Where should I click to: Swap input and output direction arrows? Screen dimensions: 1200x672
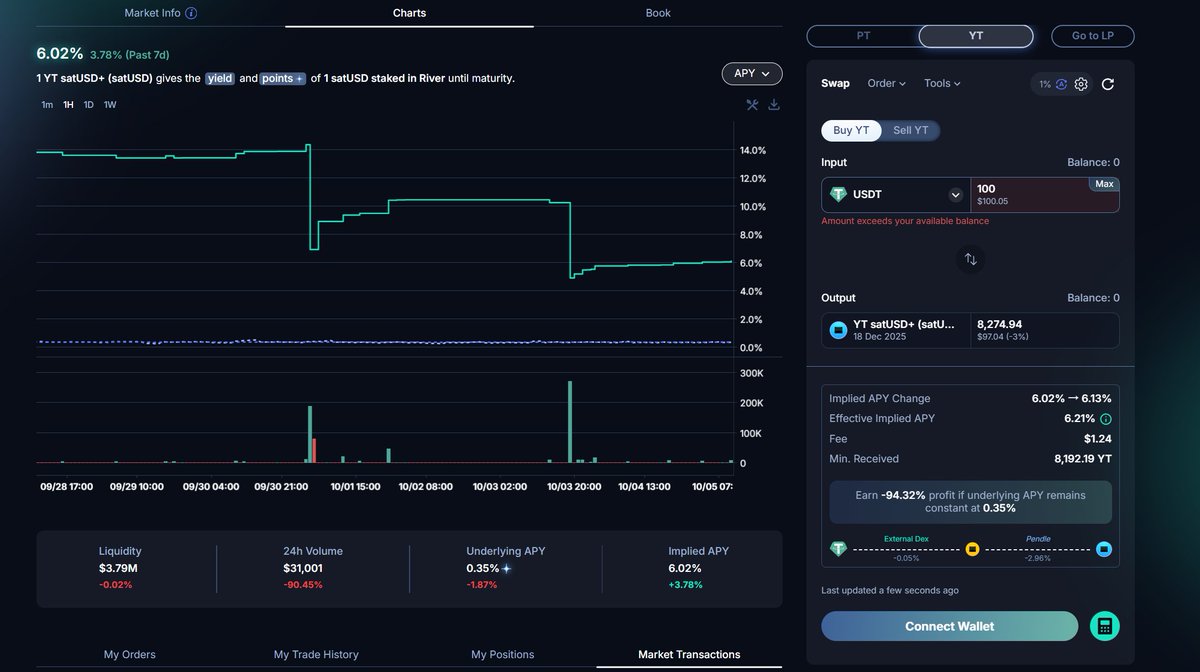(x=970, y=259)
